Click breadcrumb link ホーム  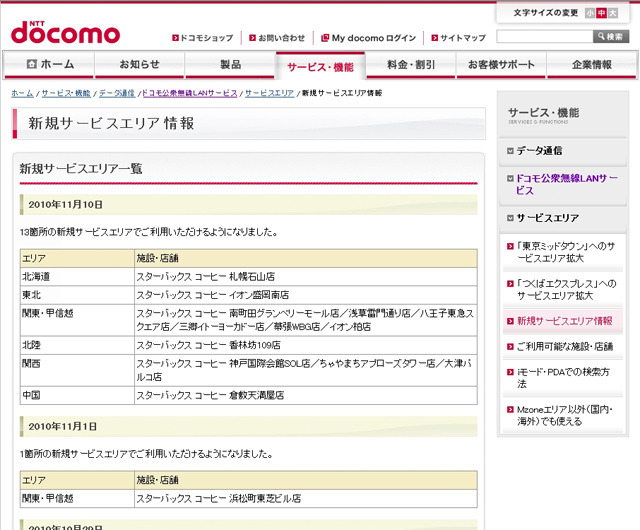[x=22, y=93]
